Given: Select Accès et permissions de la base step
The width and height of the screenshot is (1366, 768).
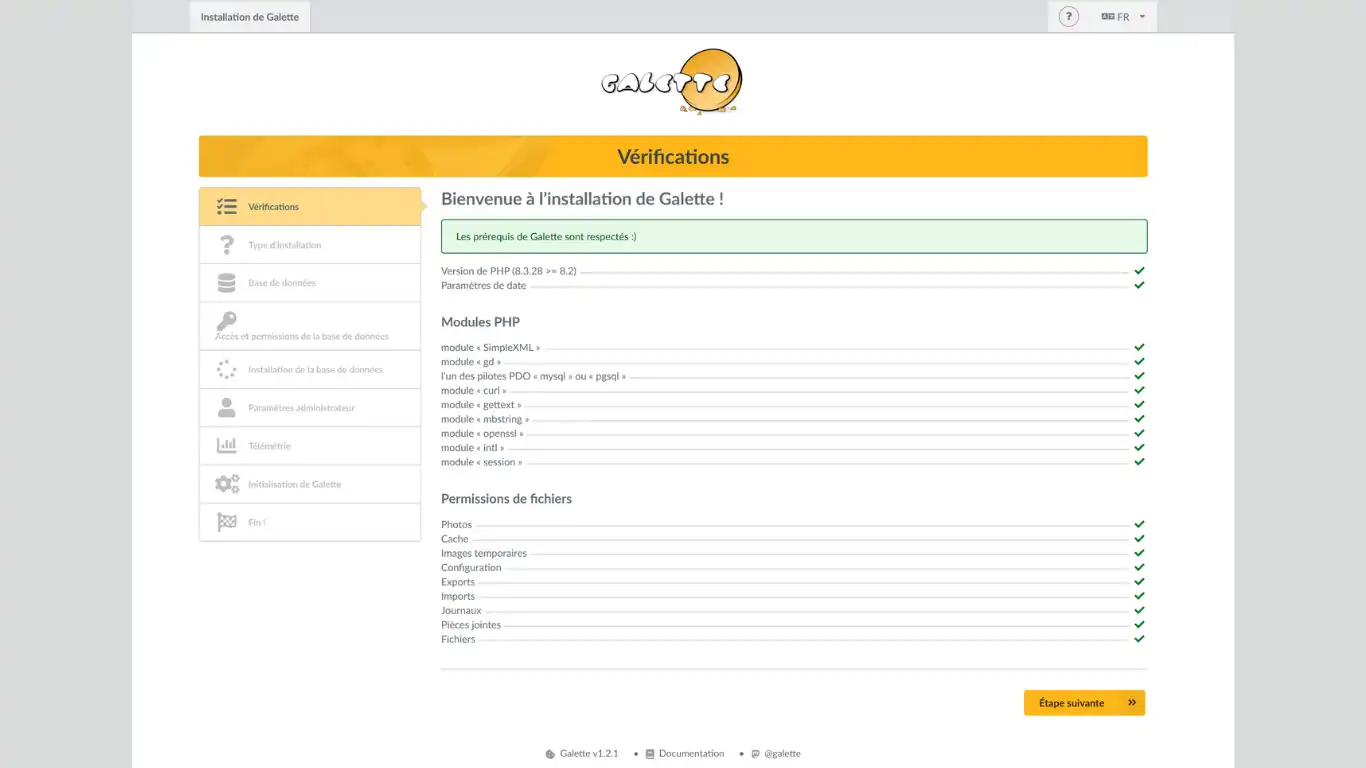Looking at the screenshot, I should tap(310, 326).
